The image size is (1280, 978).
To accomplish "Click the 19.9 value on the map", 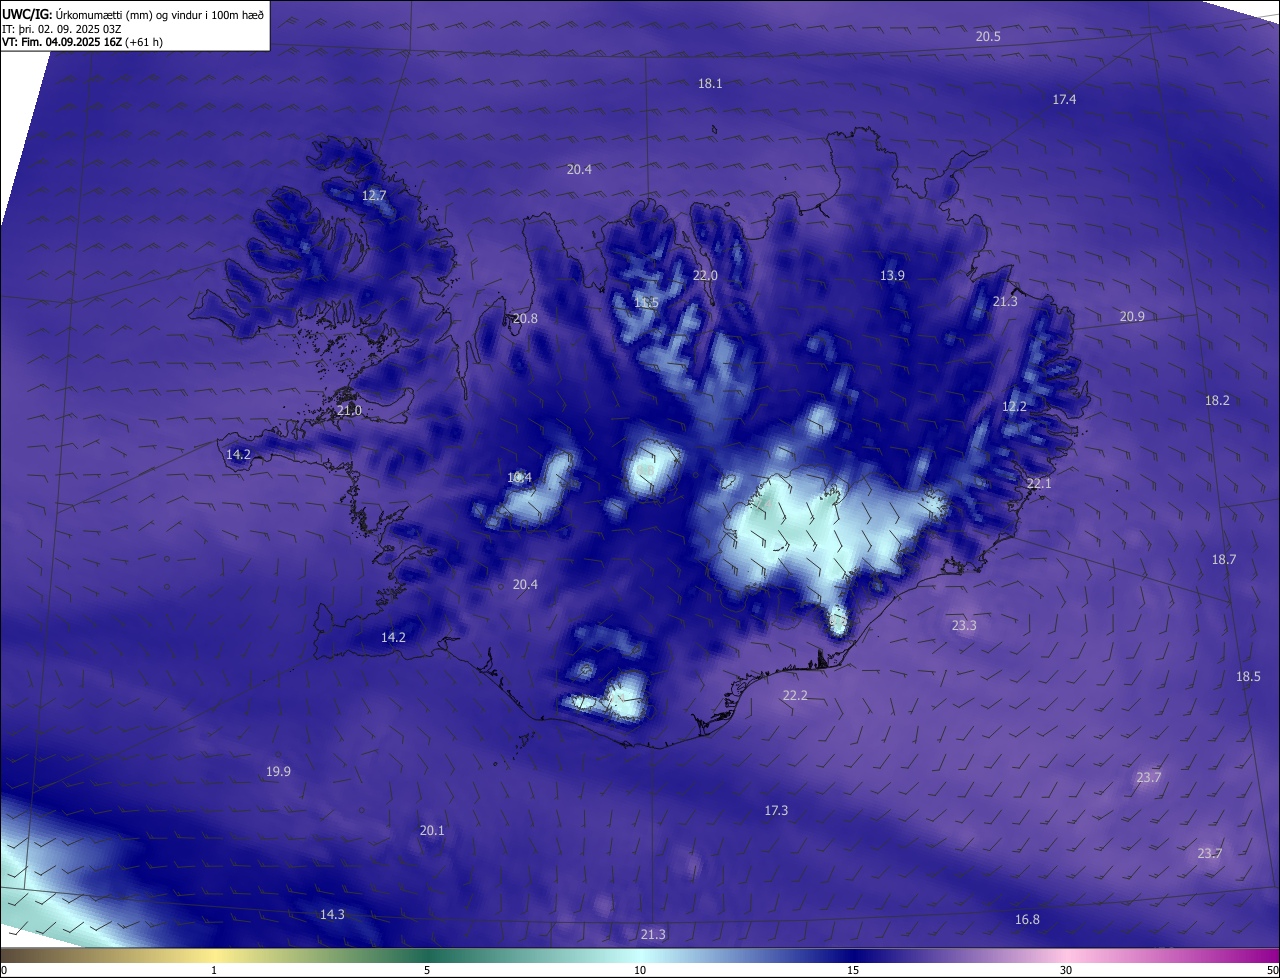I will coord(278,771).
